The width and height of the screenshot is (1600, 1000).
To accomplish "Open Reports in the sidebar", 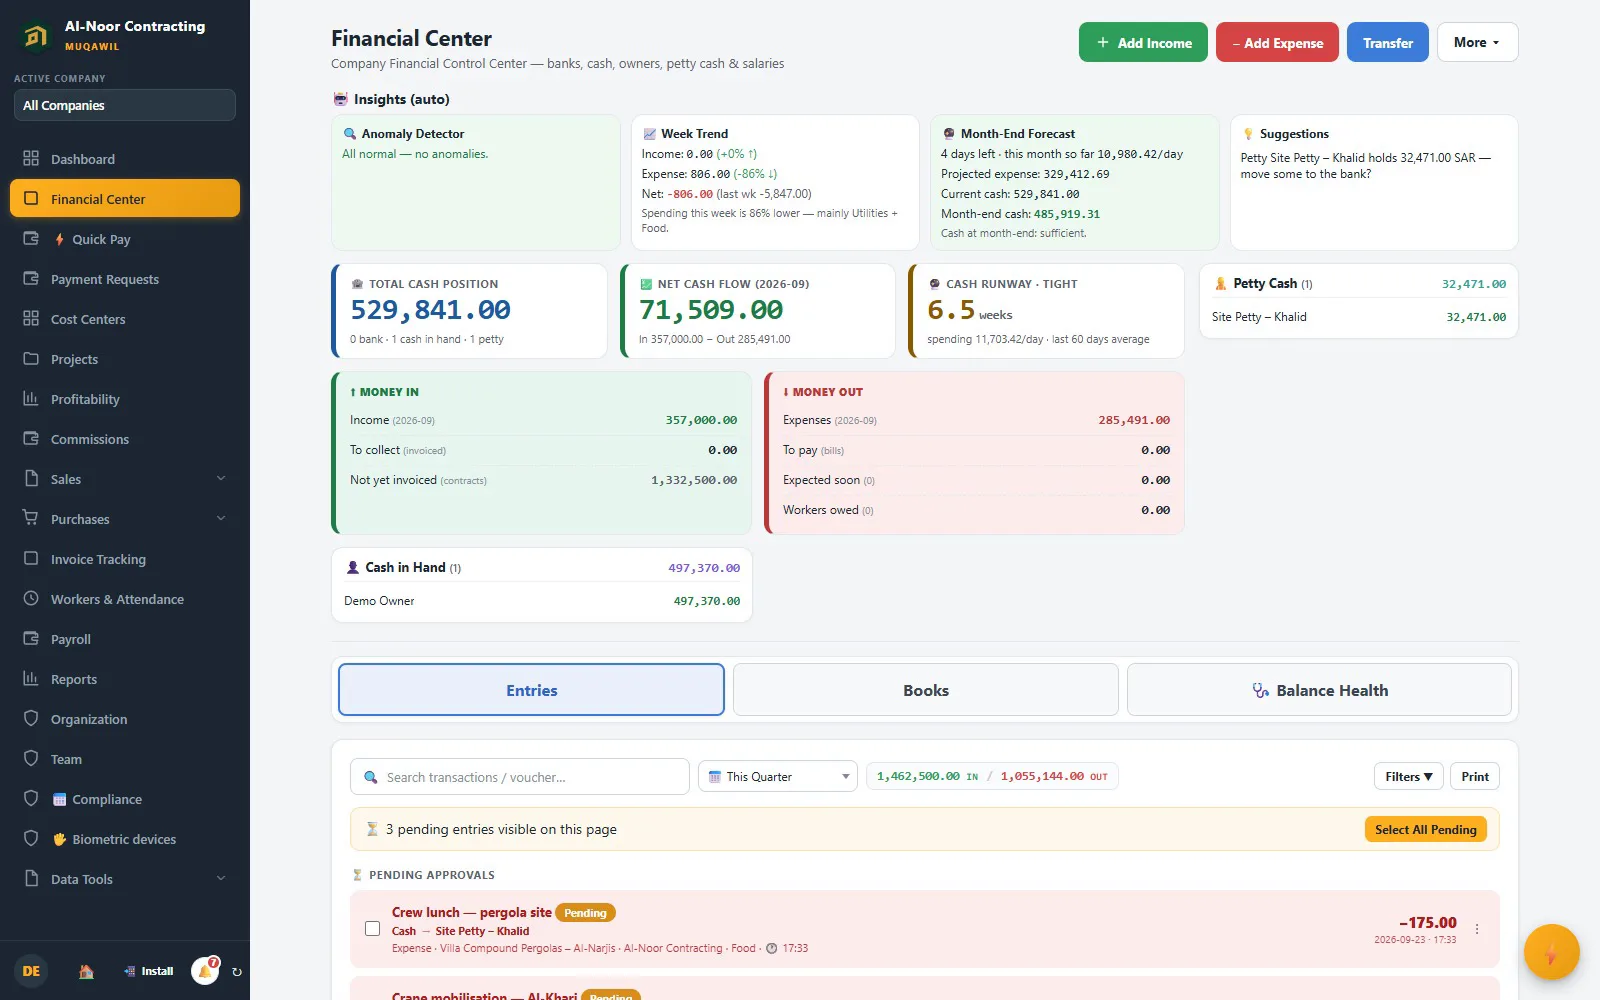I will coord(125,679).
